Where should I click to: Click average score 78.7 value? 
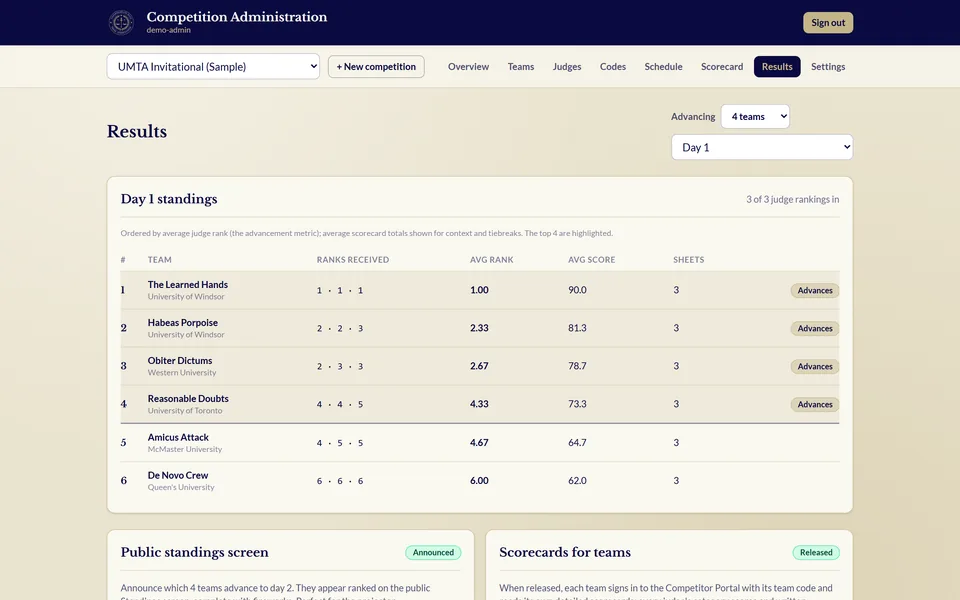pos(577,366)
